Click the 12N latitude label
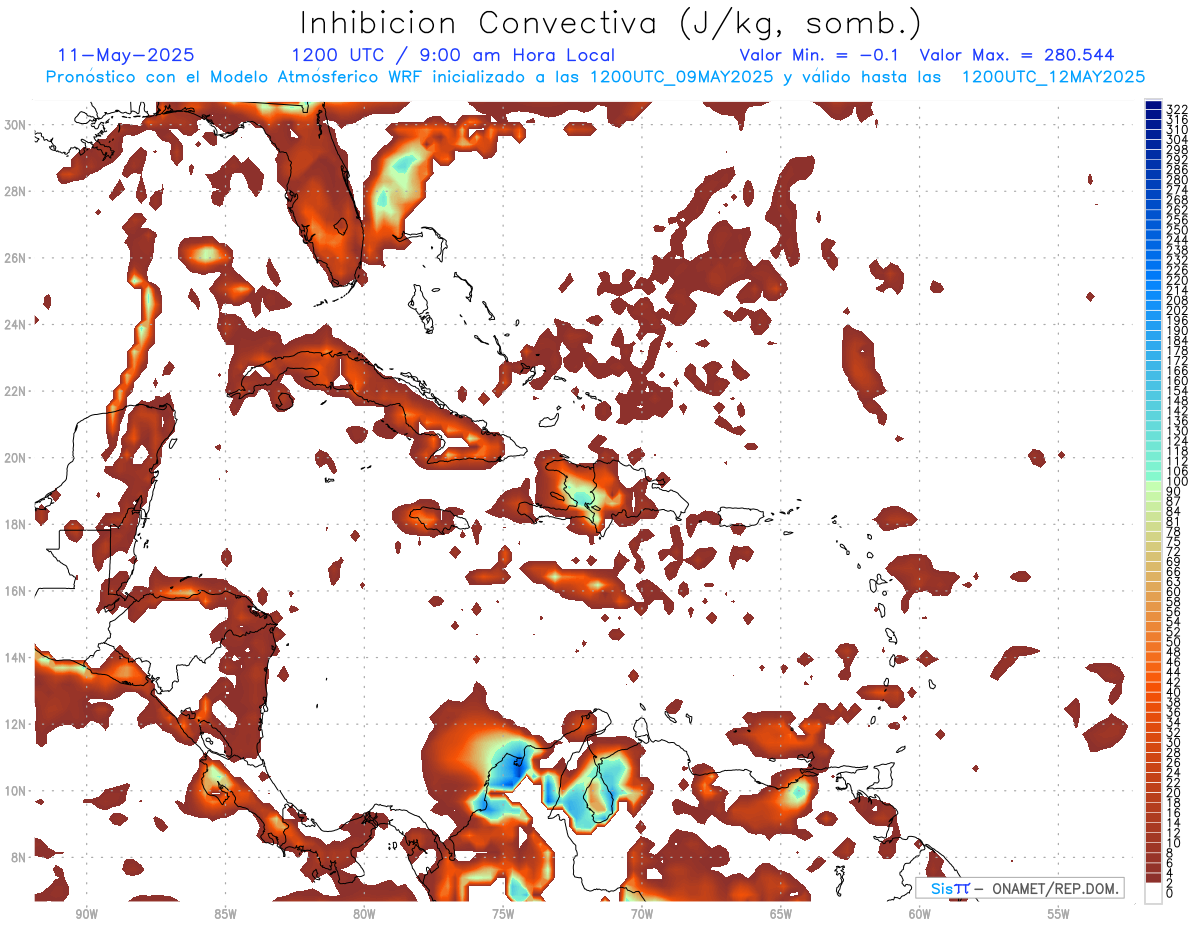The image size is (1200, 927). click(17, 723)
